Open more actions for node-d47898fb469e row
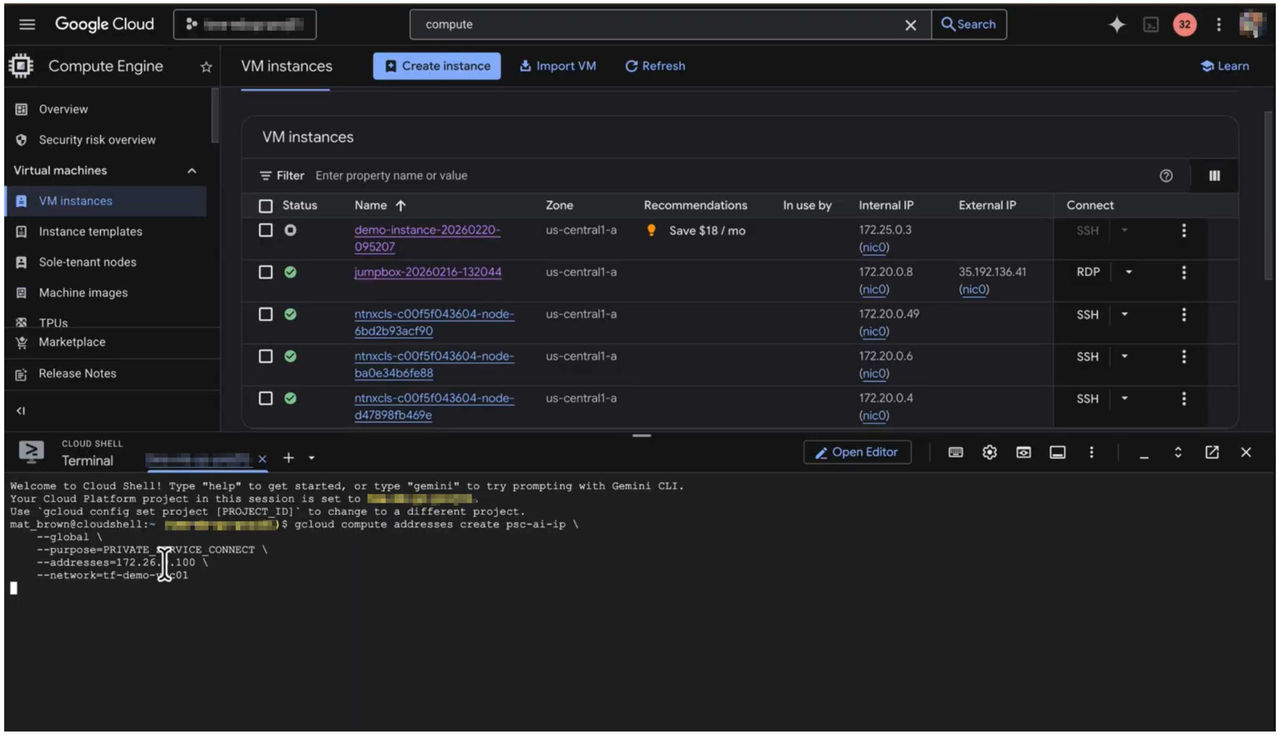 [1184, 399]
